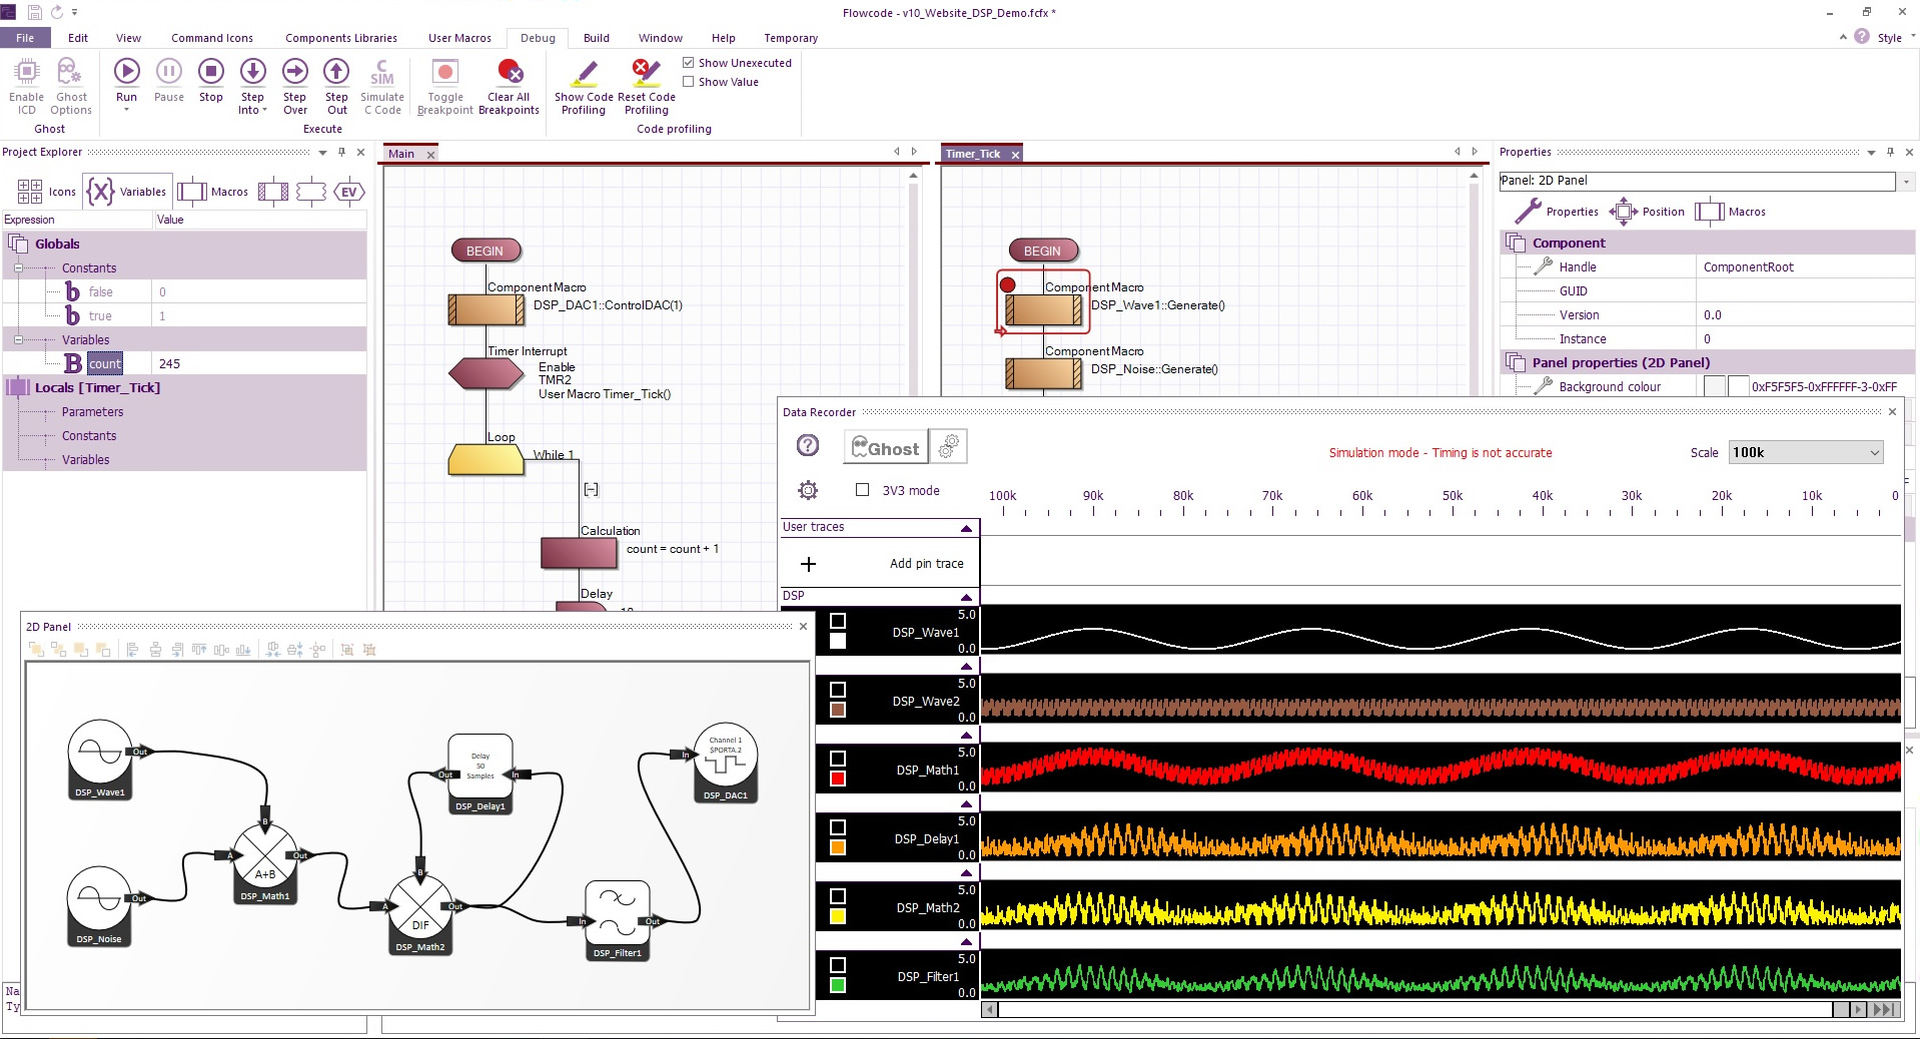Enable the 3V3 mode checkbox
This screenshot has height=1039, width=1920.
click(862, 490)
